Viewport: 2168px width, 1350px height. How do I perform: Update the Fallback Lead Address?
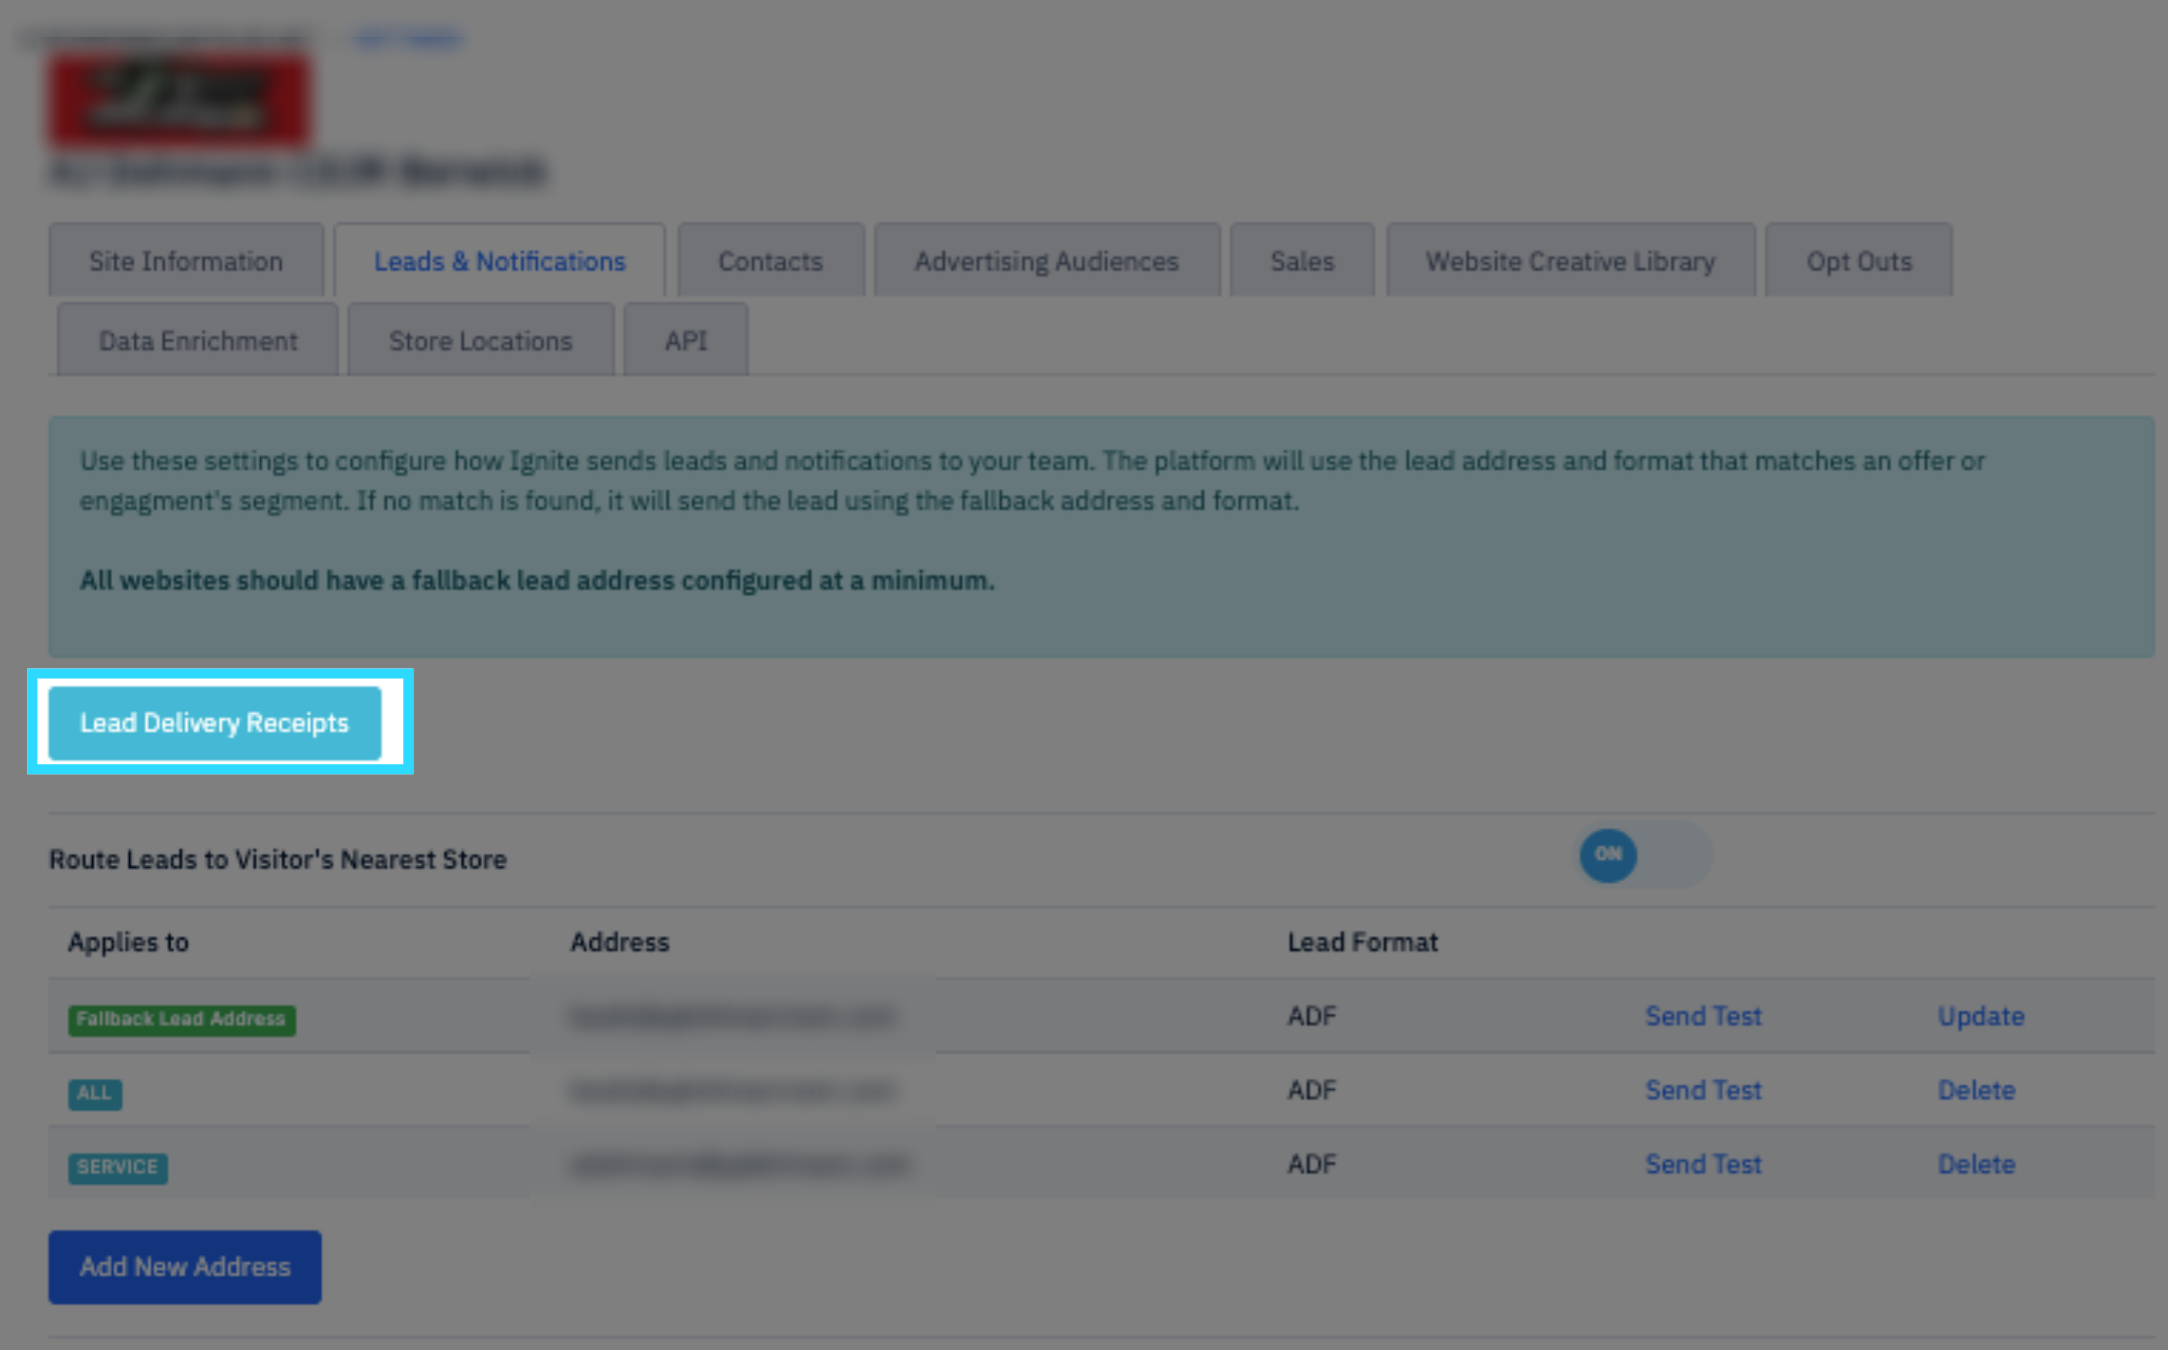click(1980, 1016)
